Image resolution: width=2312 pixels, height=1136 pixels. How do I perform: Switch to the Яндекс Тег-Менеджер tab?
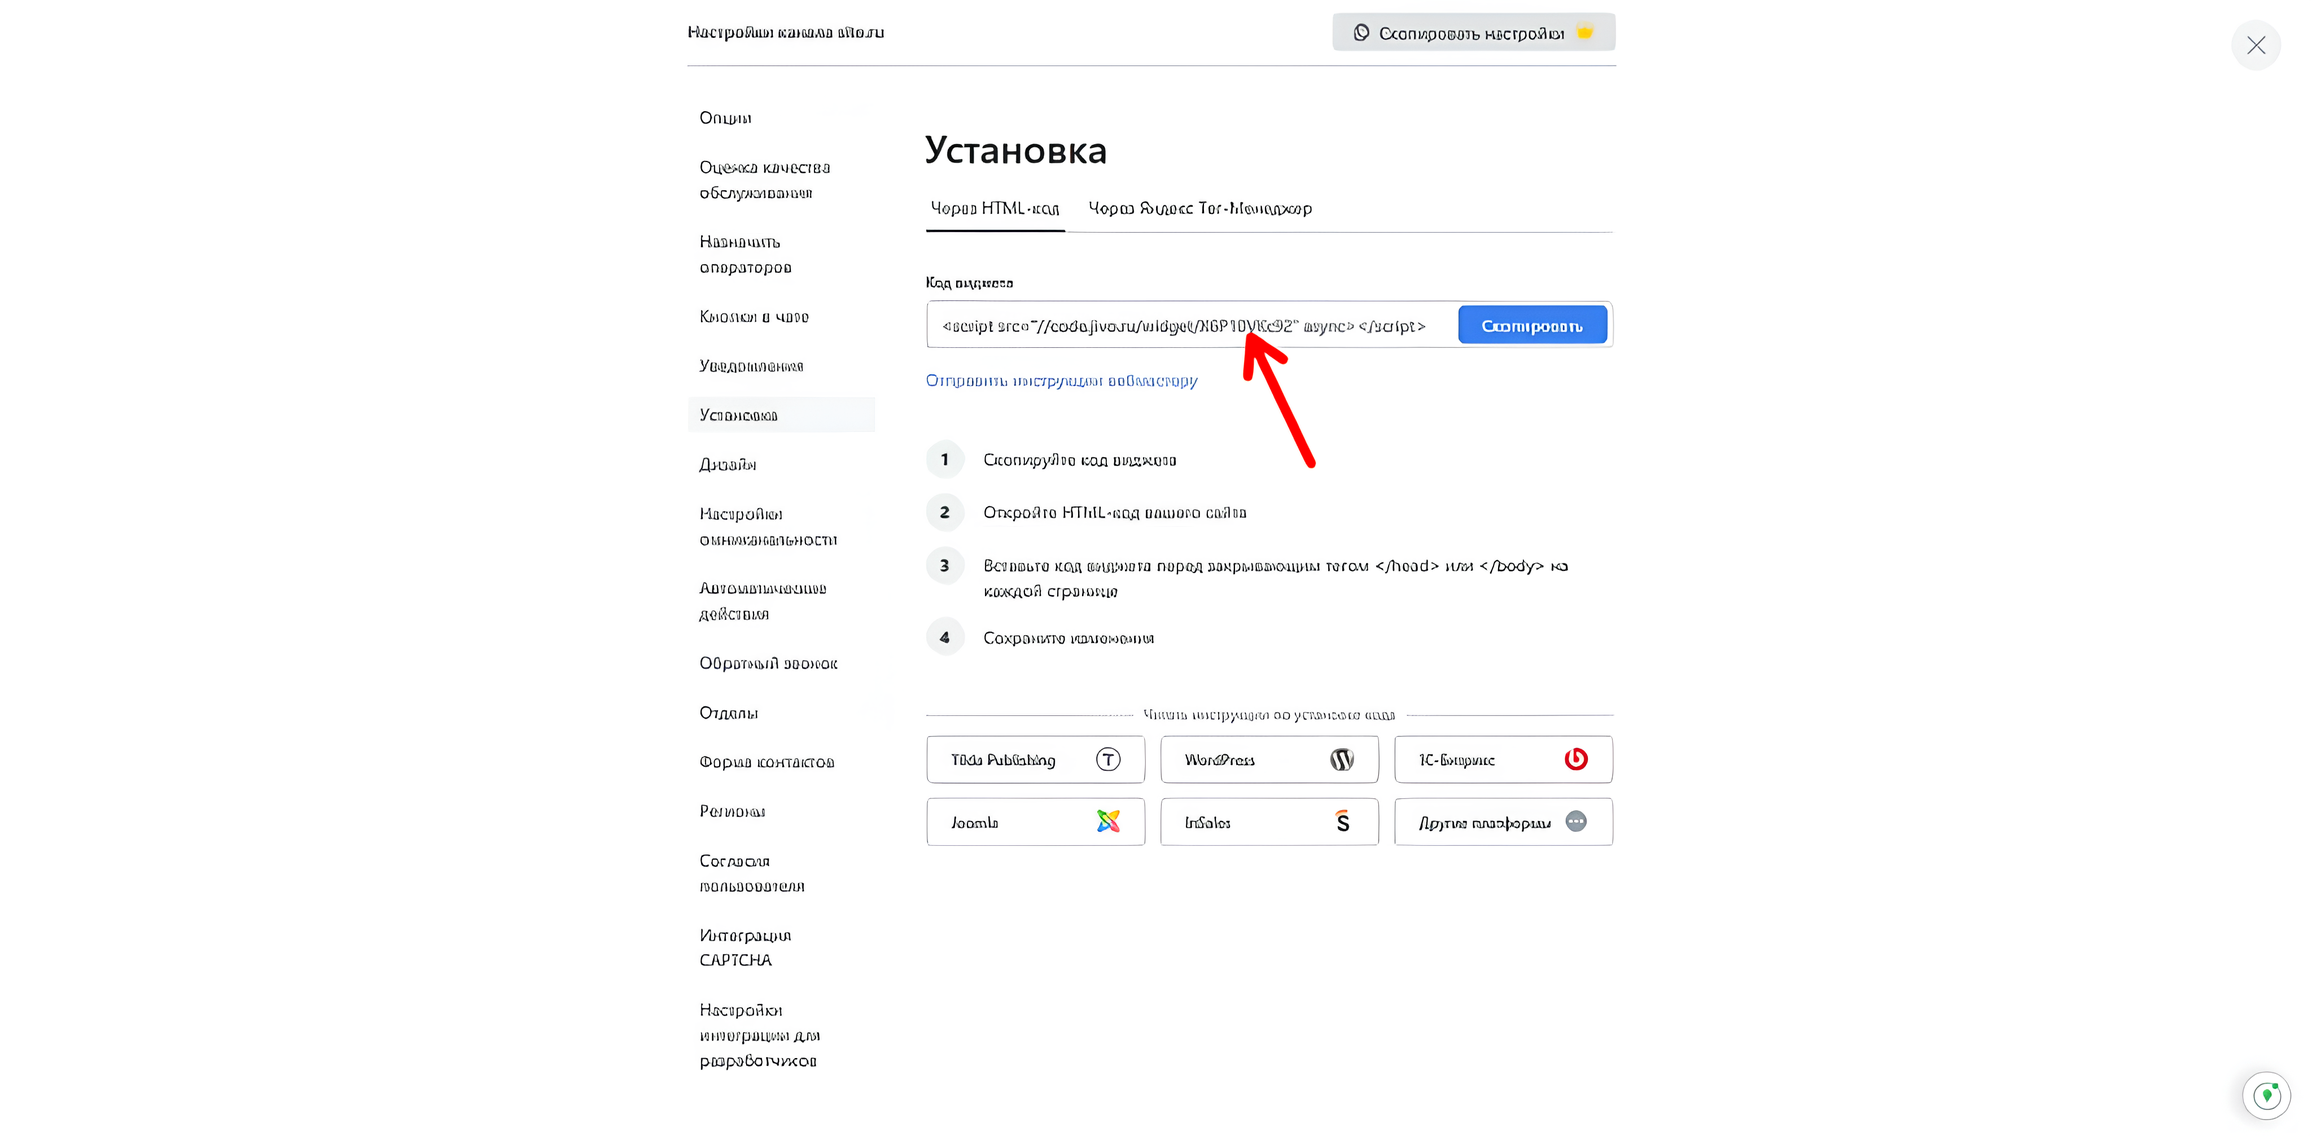coord(1200,208)
